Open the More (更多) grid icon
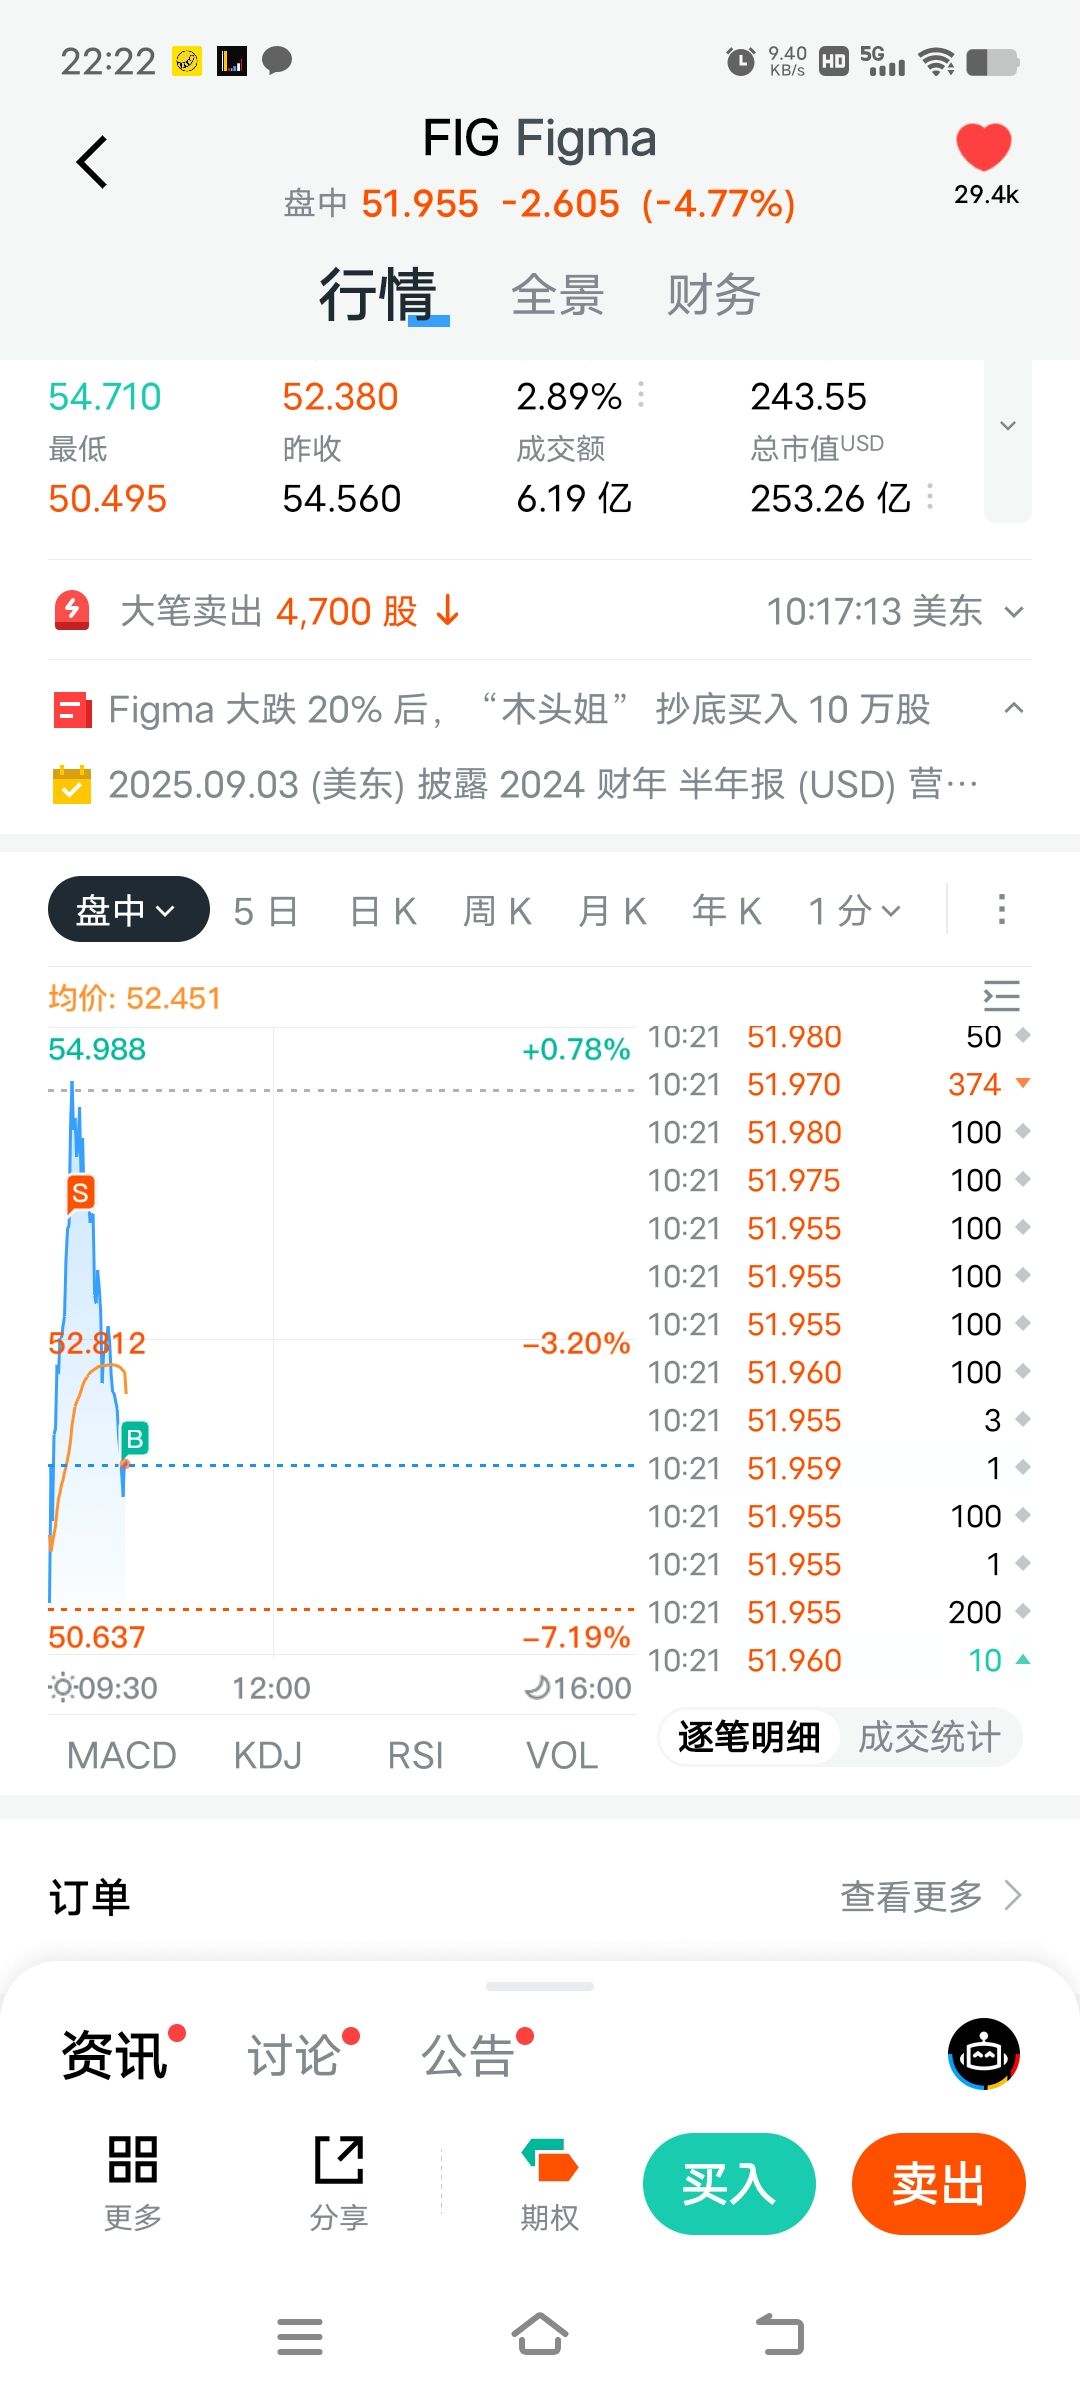 133,2182
